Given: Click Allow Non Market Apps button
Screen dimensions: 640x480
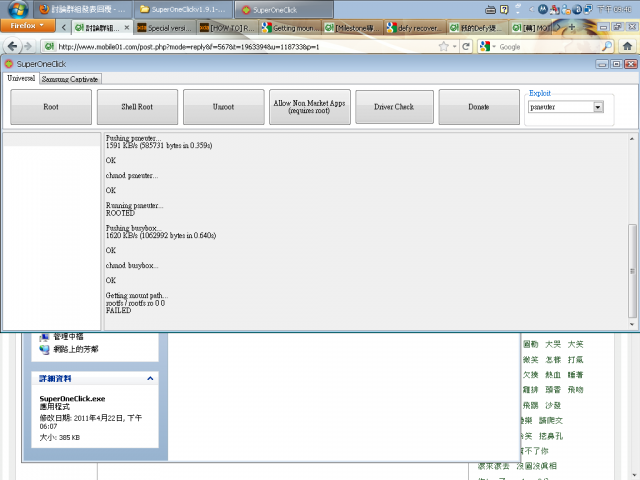Looking at the screenshot, I should tap(310, 107).
